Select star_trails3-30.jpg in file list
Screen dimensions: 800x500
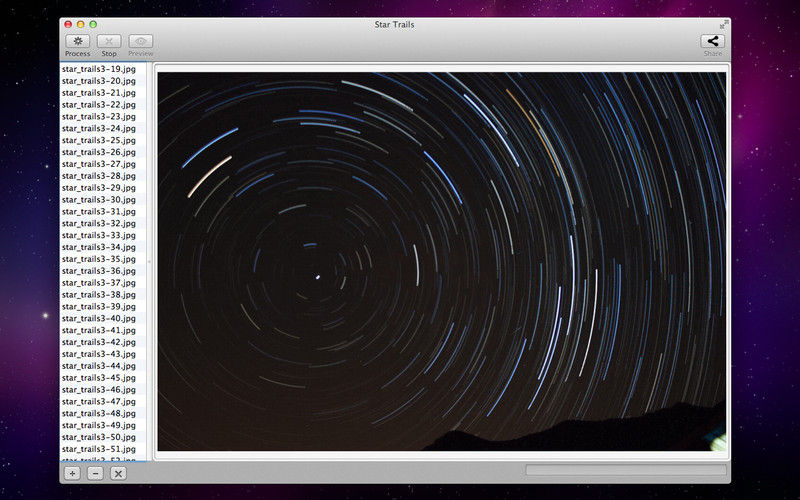coord(103,199)
